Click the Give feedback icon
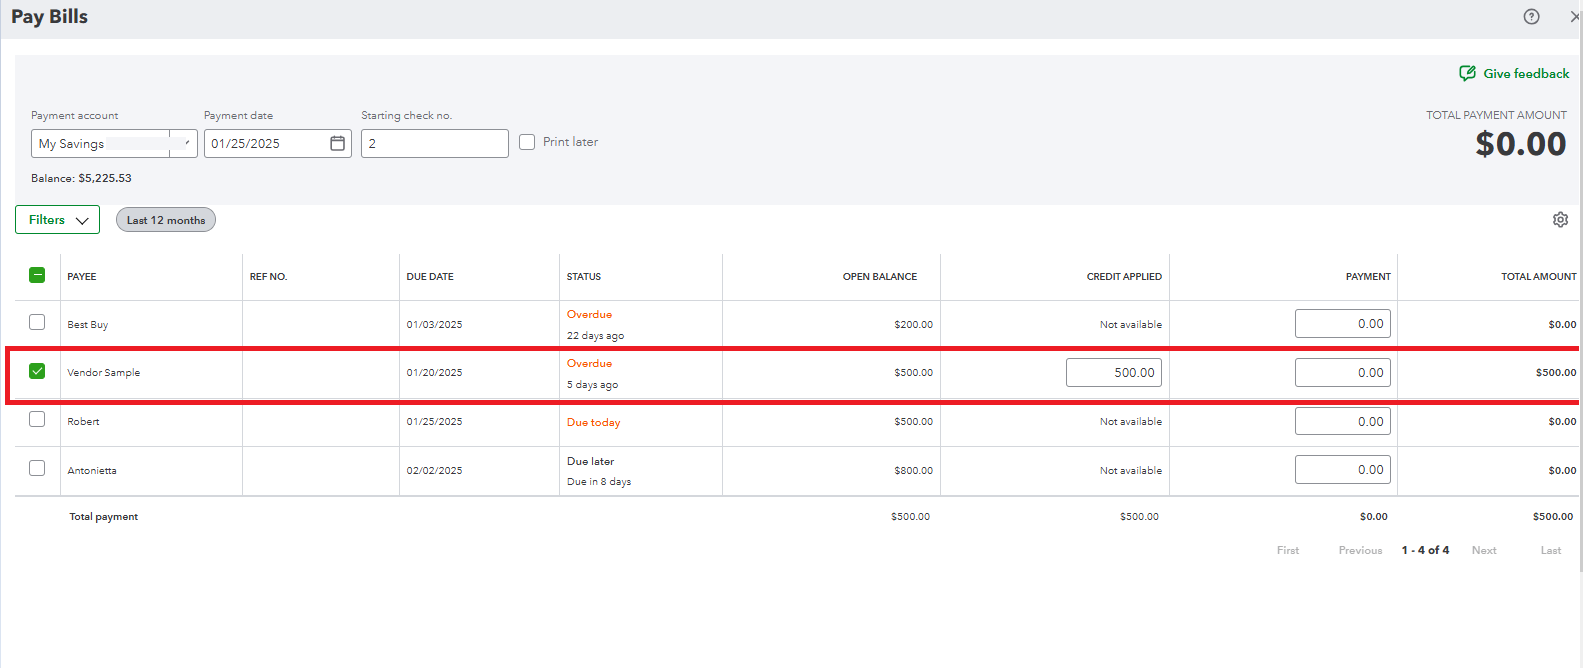The image size is (1583, 668). pos(1467,74)
